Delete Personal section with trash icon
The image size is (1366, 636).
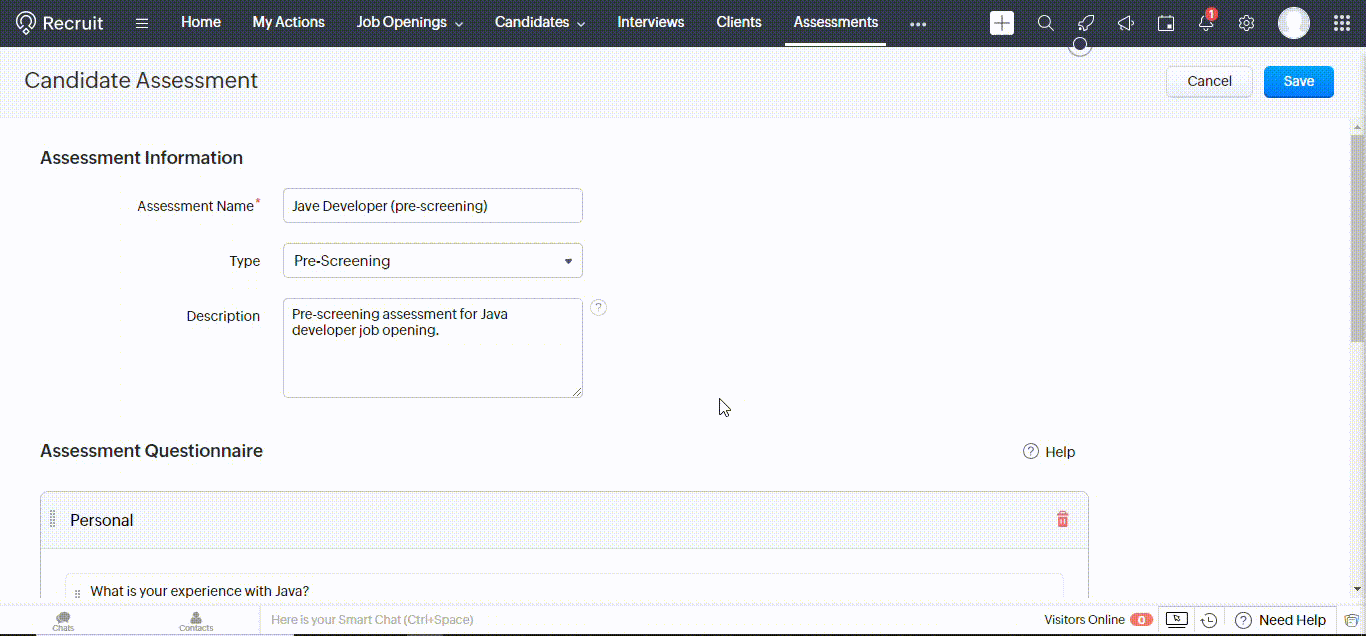1062,519
